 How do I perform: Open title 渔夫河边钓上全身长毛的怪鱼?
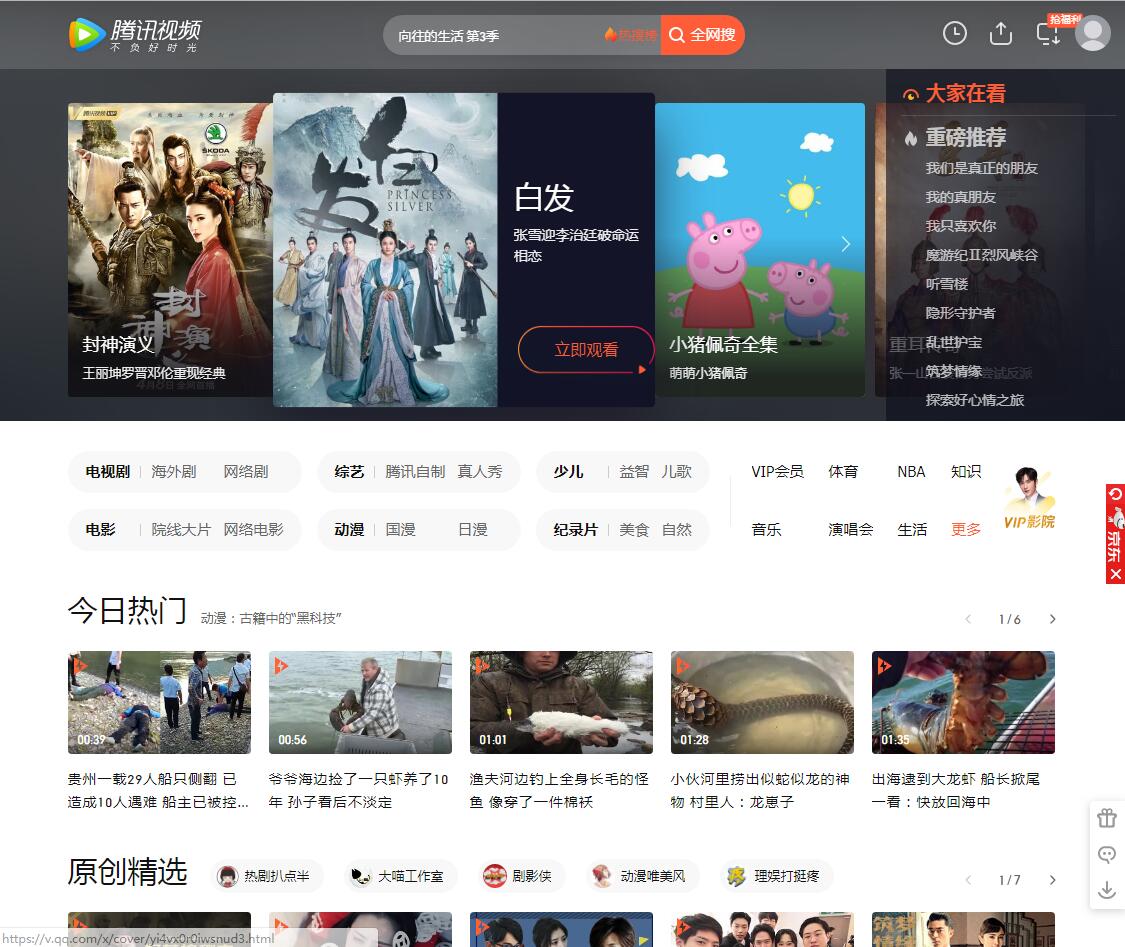(559, 790)
